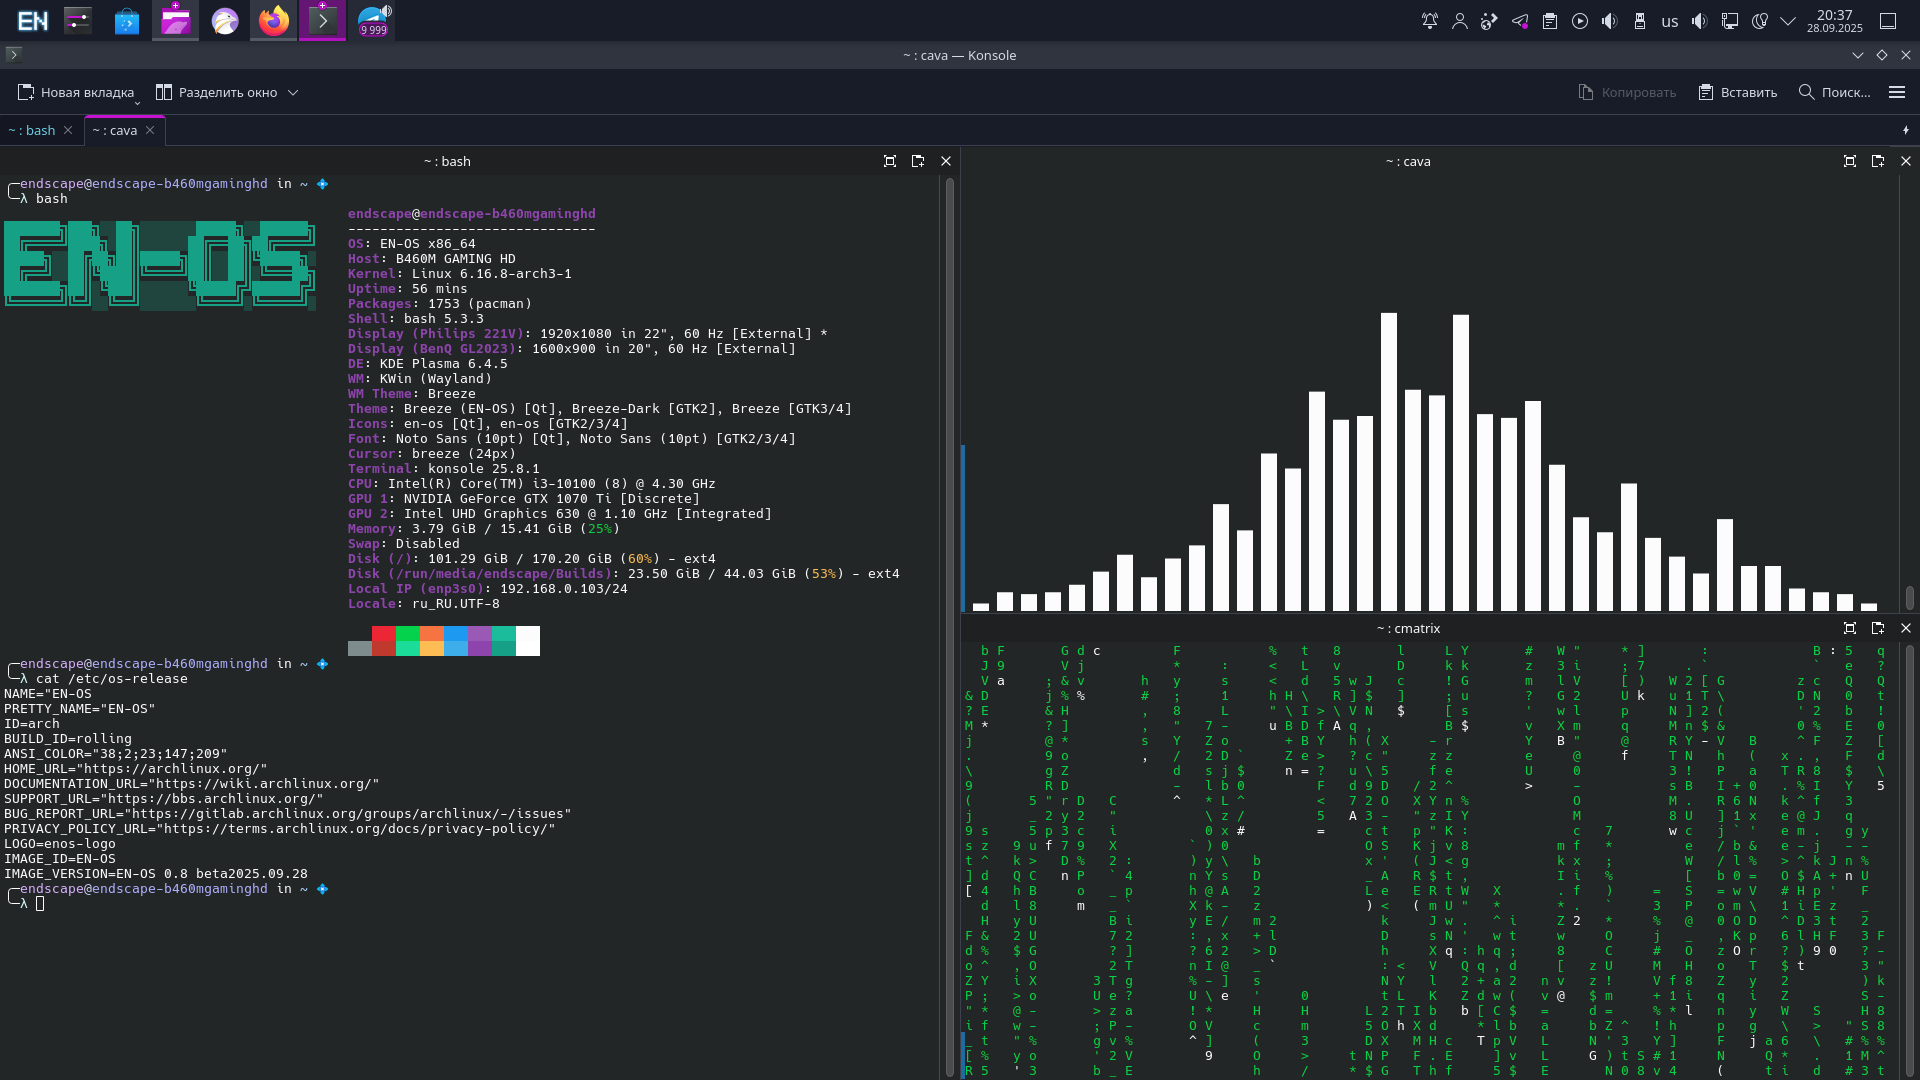The height and width of the screenshot is (1080, 1920).
Task: Maximize the cava pane with its header icon
Action: [1849, 161]
